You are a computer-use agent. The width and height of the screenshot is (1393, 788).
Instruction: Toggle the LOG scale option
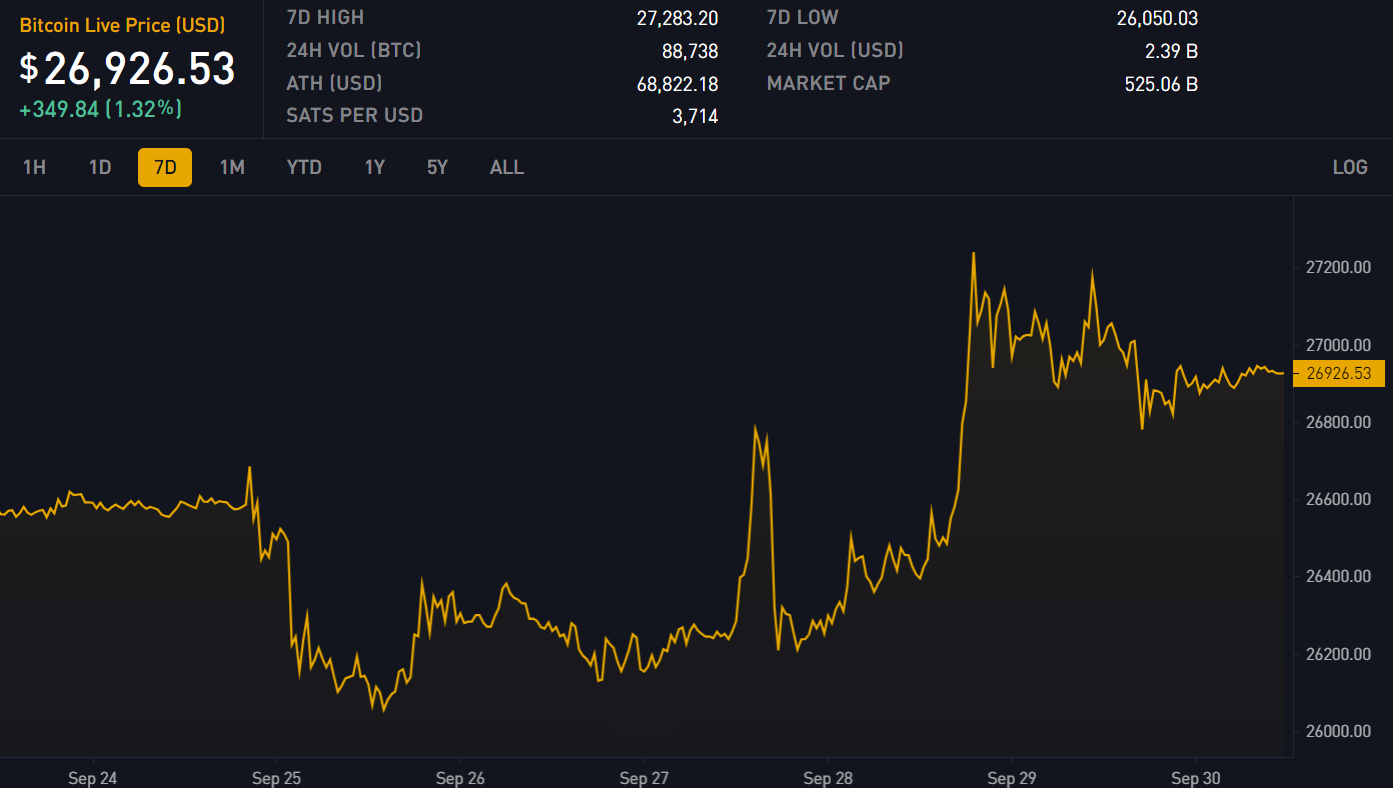[x=1350, y=167]
